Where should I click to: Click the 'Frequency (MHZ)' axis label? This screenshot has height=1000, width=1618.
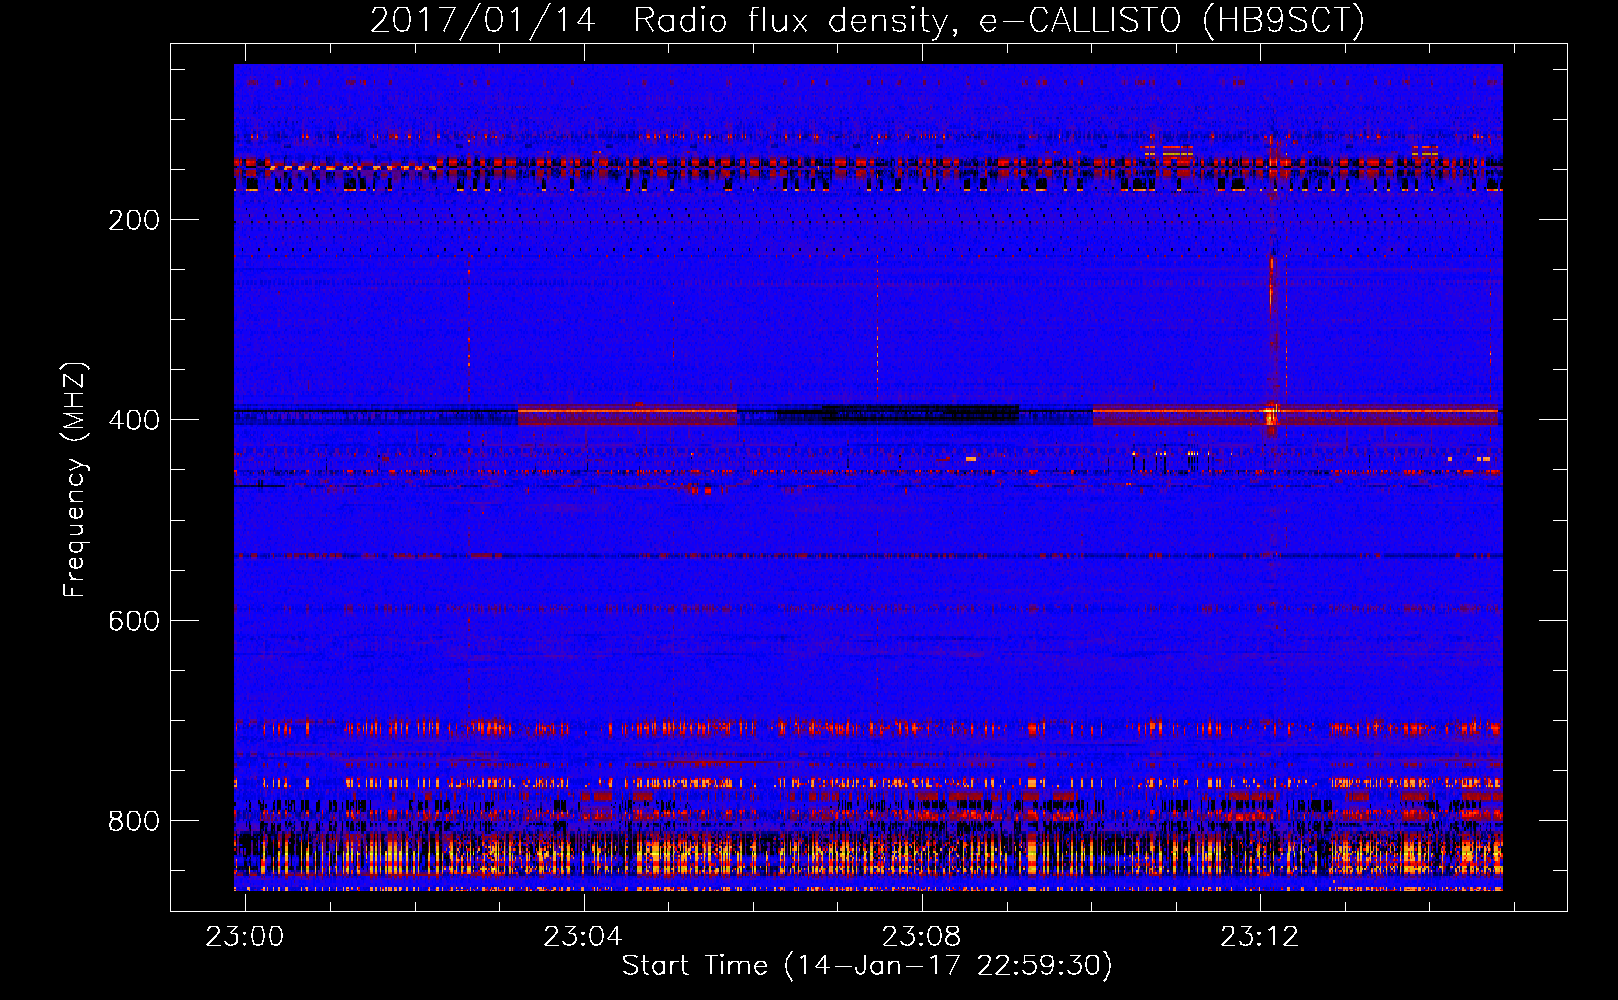coord(75,480)
